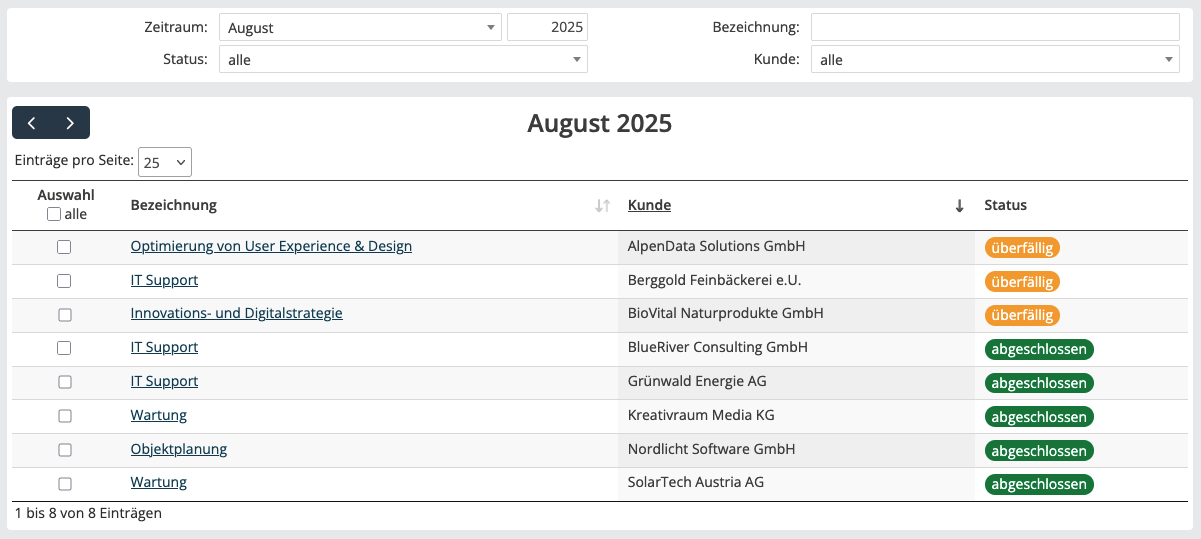
Task: Click the Kunde column header link
Action: click(x=649, y=205)
